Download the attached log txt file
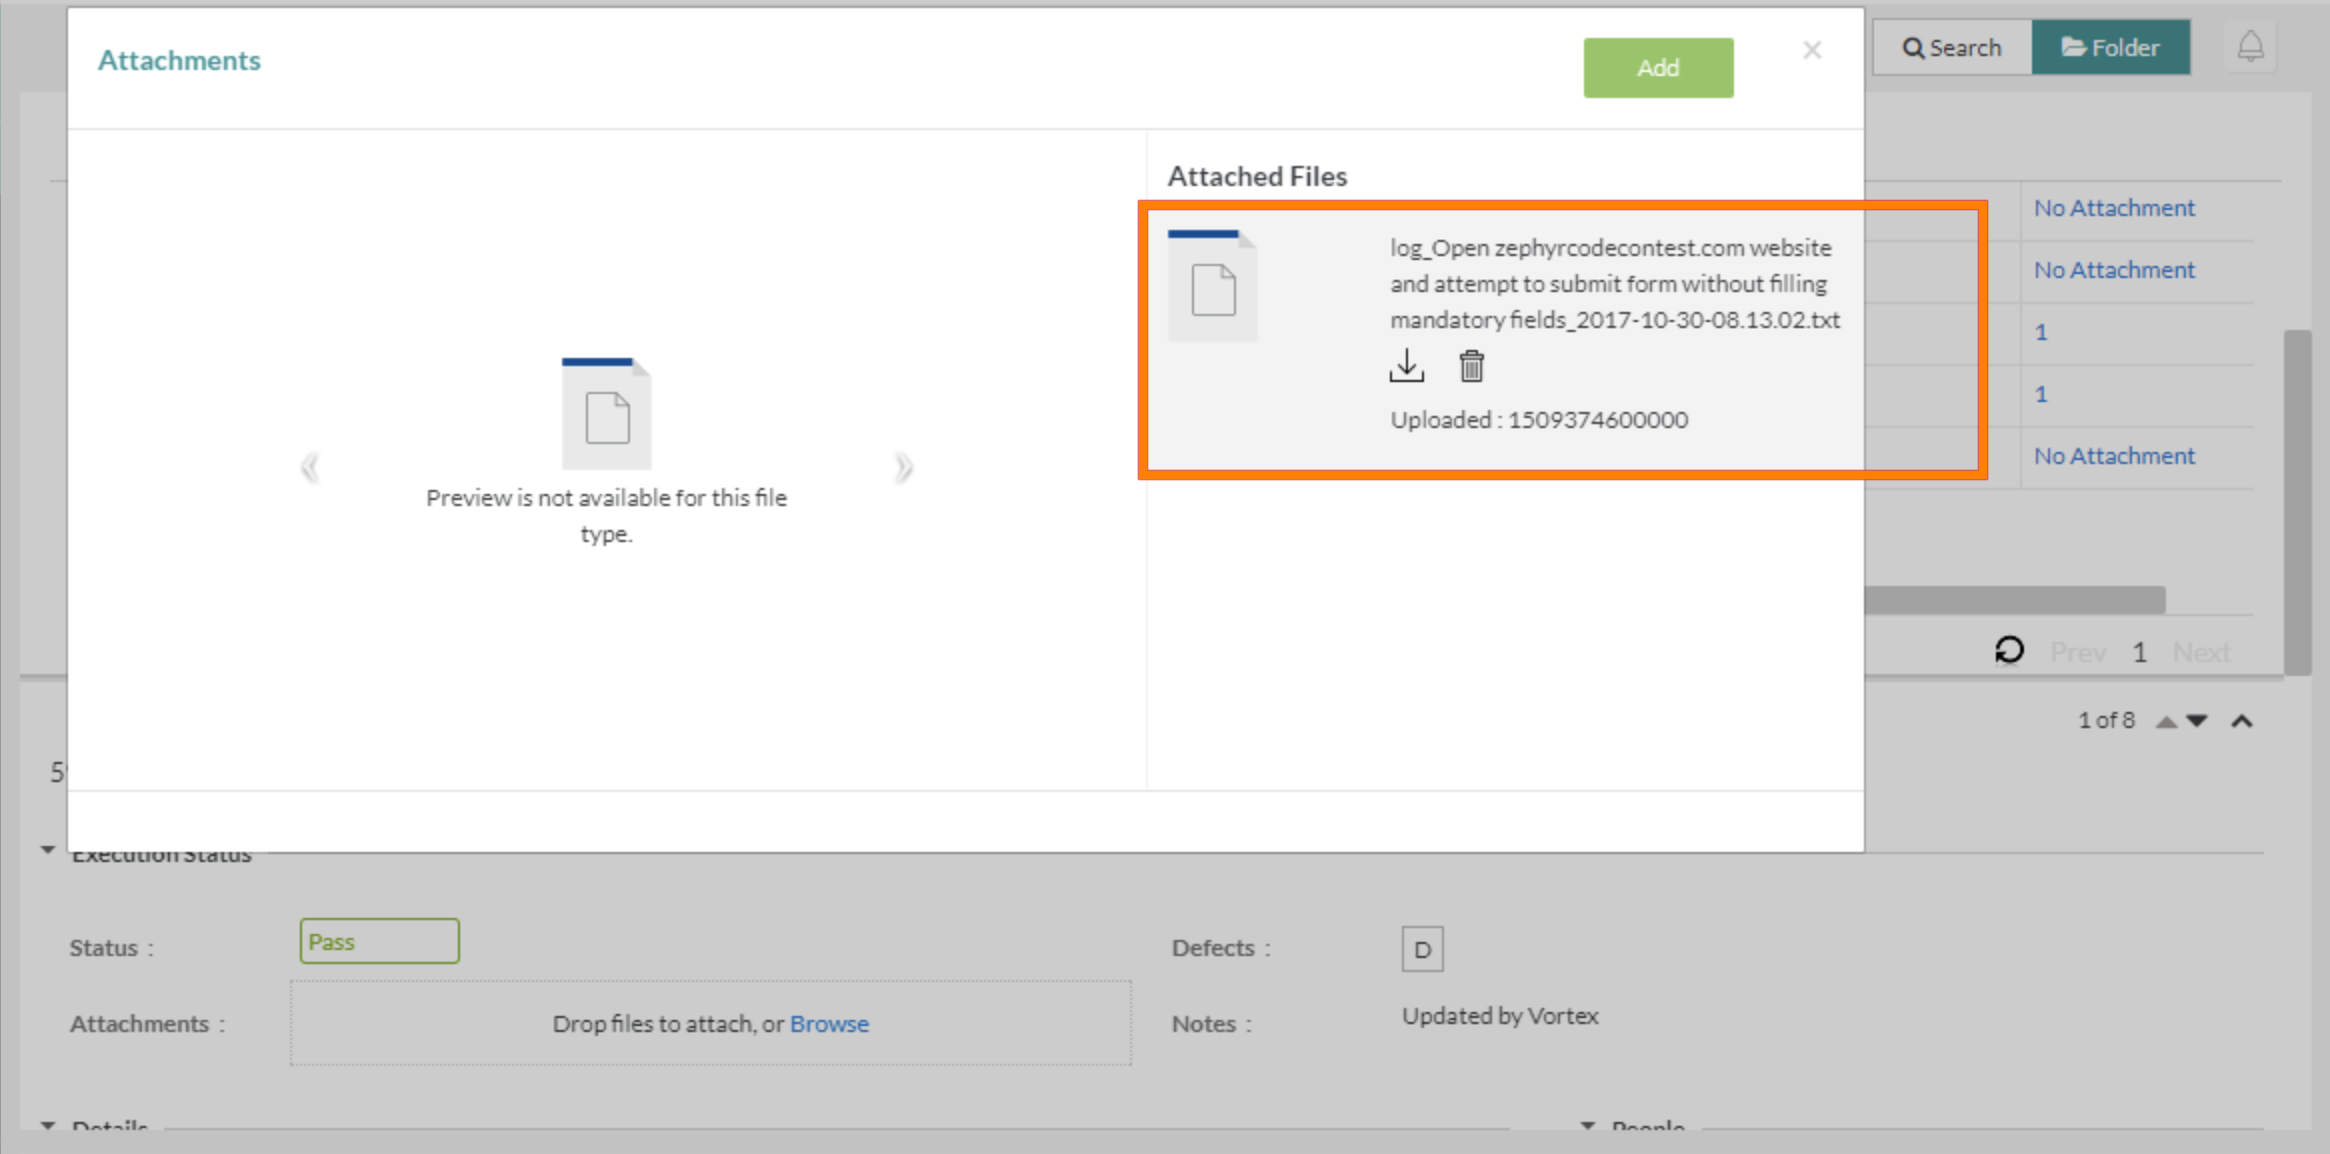Image resolution: width=2330 pixels, height=1154 pixels. pyautogui.click(x=1406, y=366)
